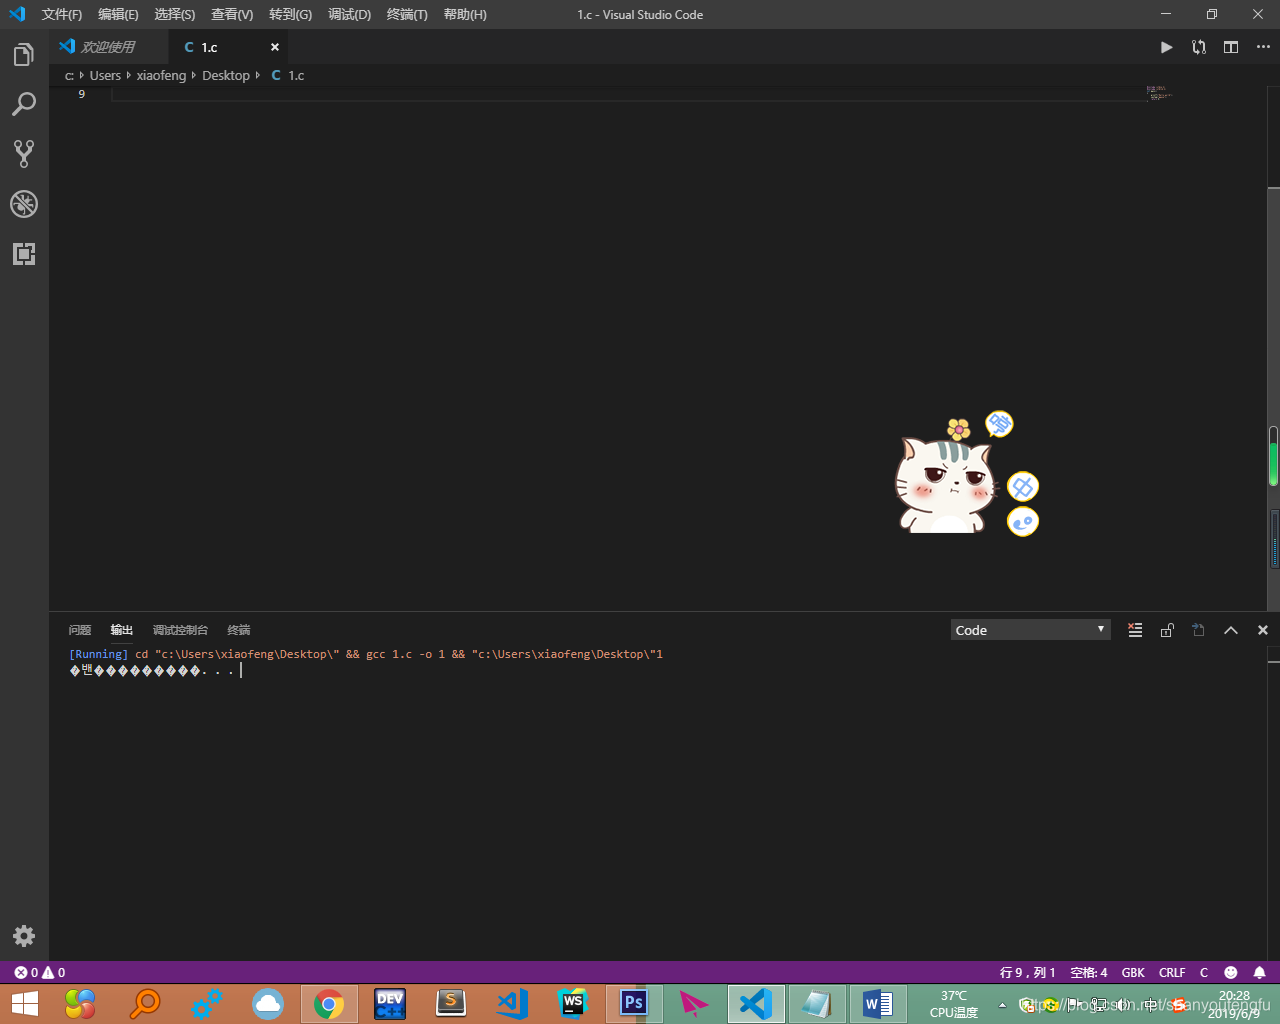Click the bottom smiley bubble beside the cat
Screen dimensions: 1280x1024
[1023, 521]
